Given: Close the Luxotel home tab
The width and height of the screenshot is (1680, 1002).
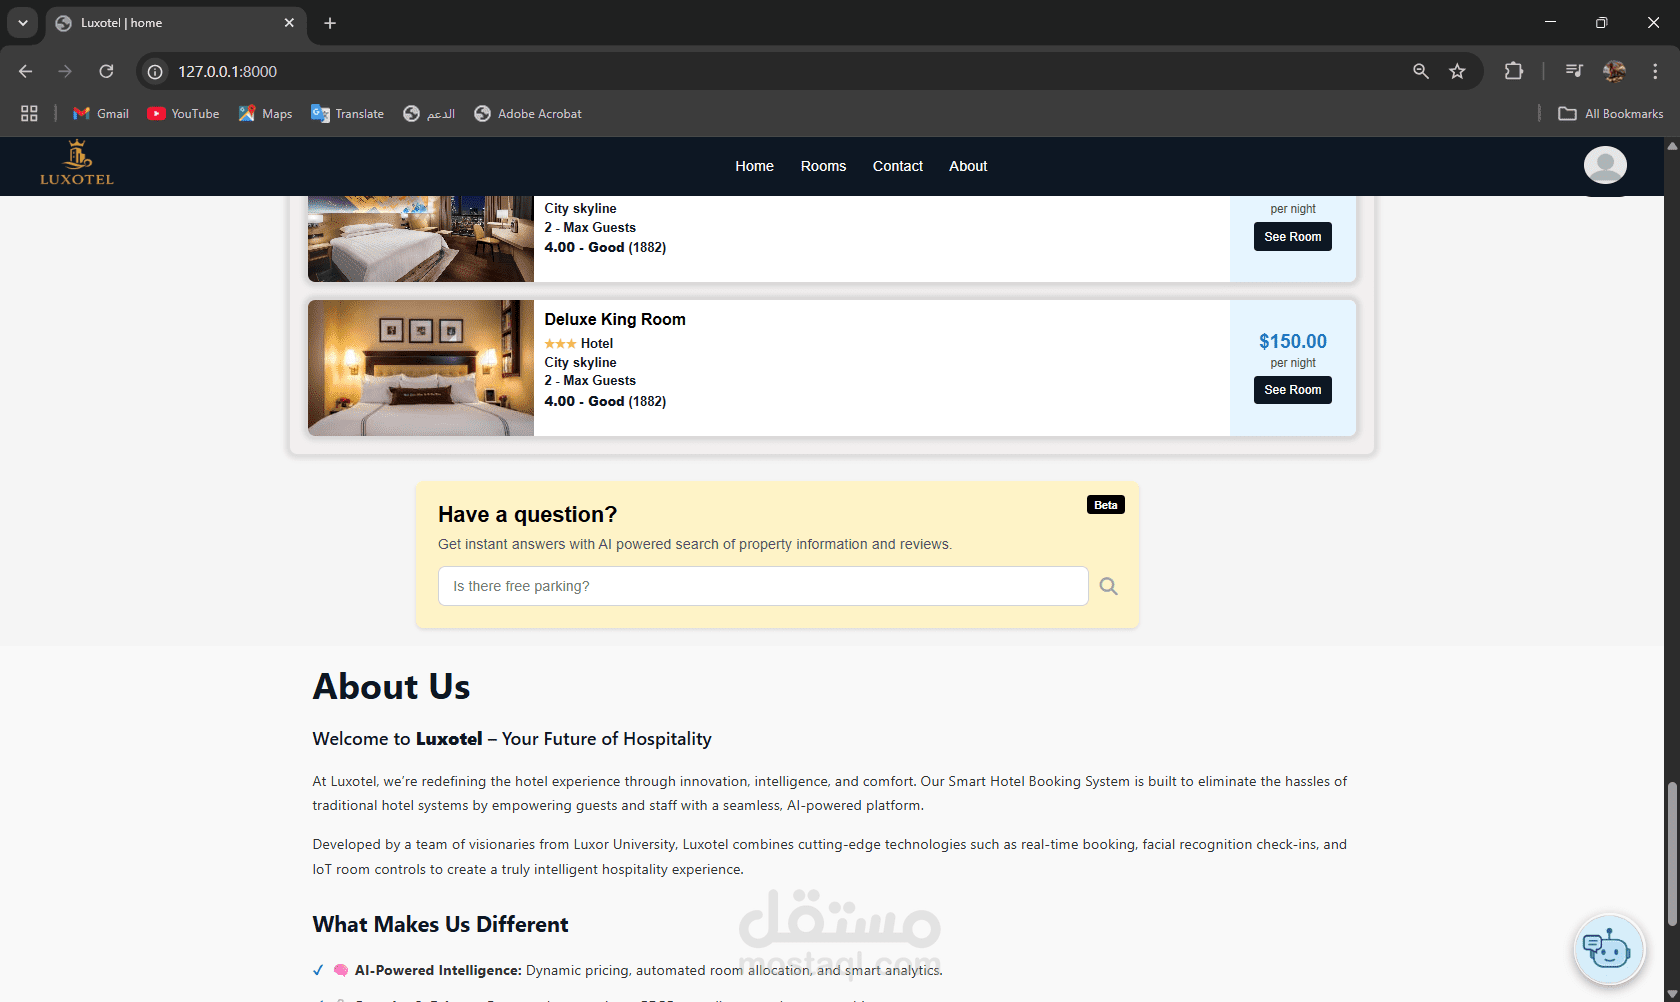Looking at the screenshot, I should pos(289,23).
